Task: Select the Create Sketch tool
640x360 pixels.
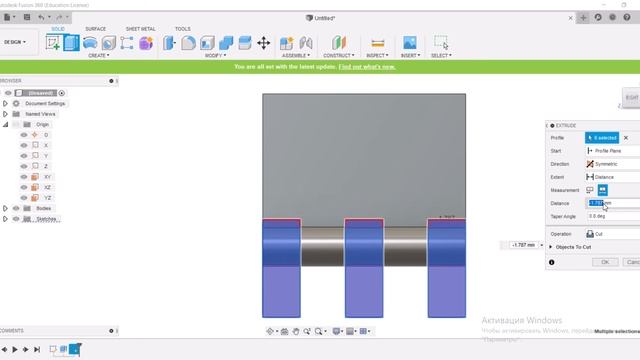Action: coord(53,43)
